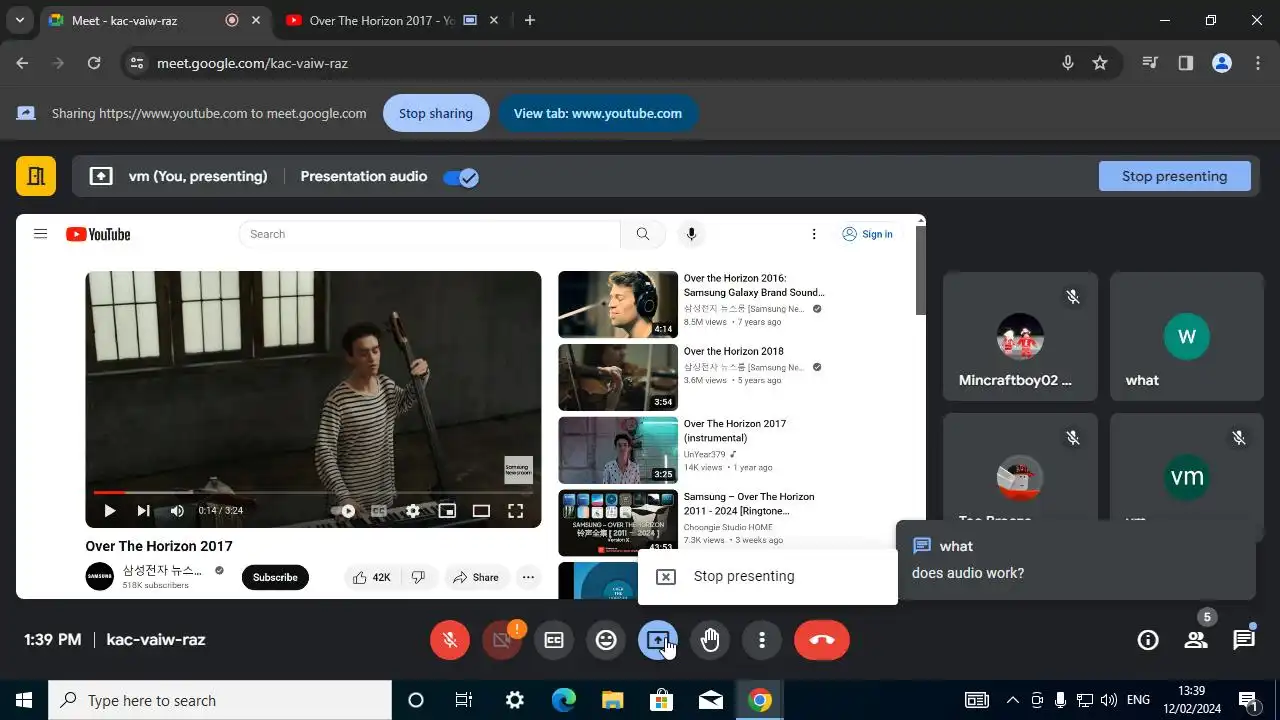
Task: View site information icon in address bar
Action: (x=138, y=63)
